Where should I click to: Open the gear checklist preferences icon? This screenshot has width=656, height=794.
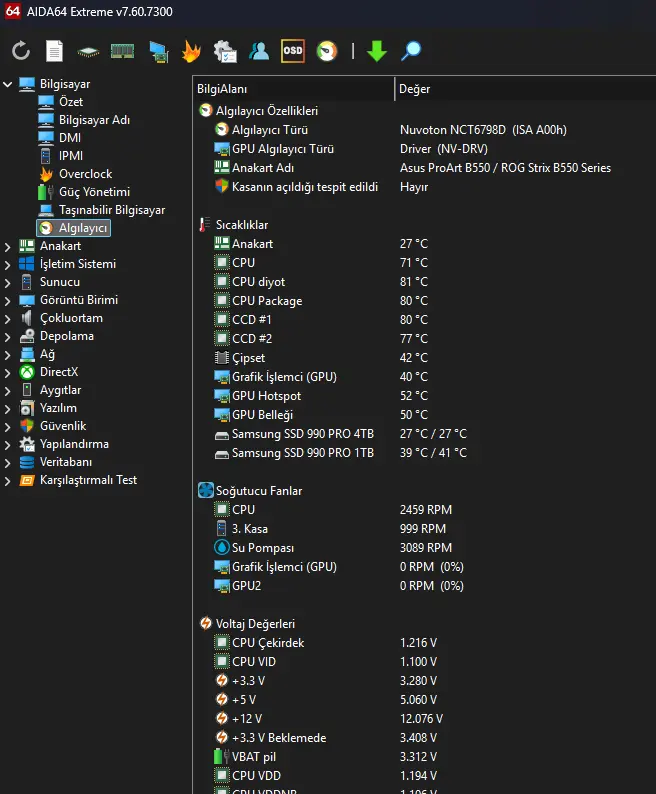point(225,51)
